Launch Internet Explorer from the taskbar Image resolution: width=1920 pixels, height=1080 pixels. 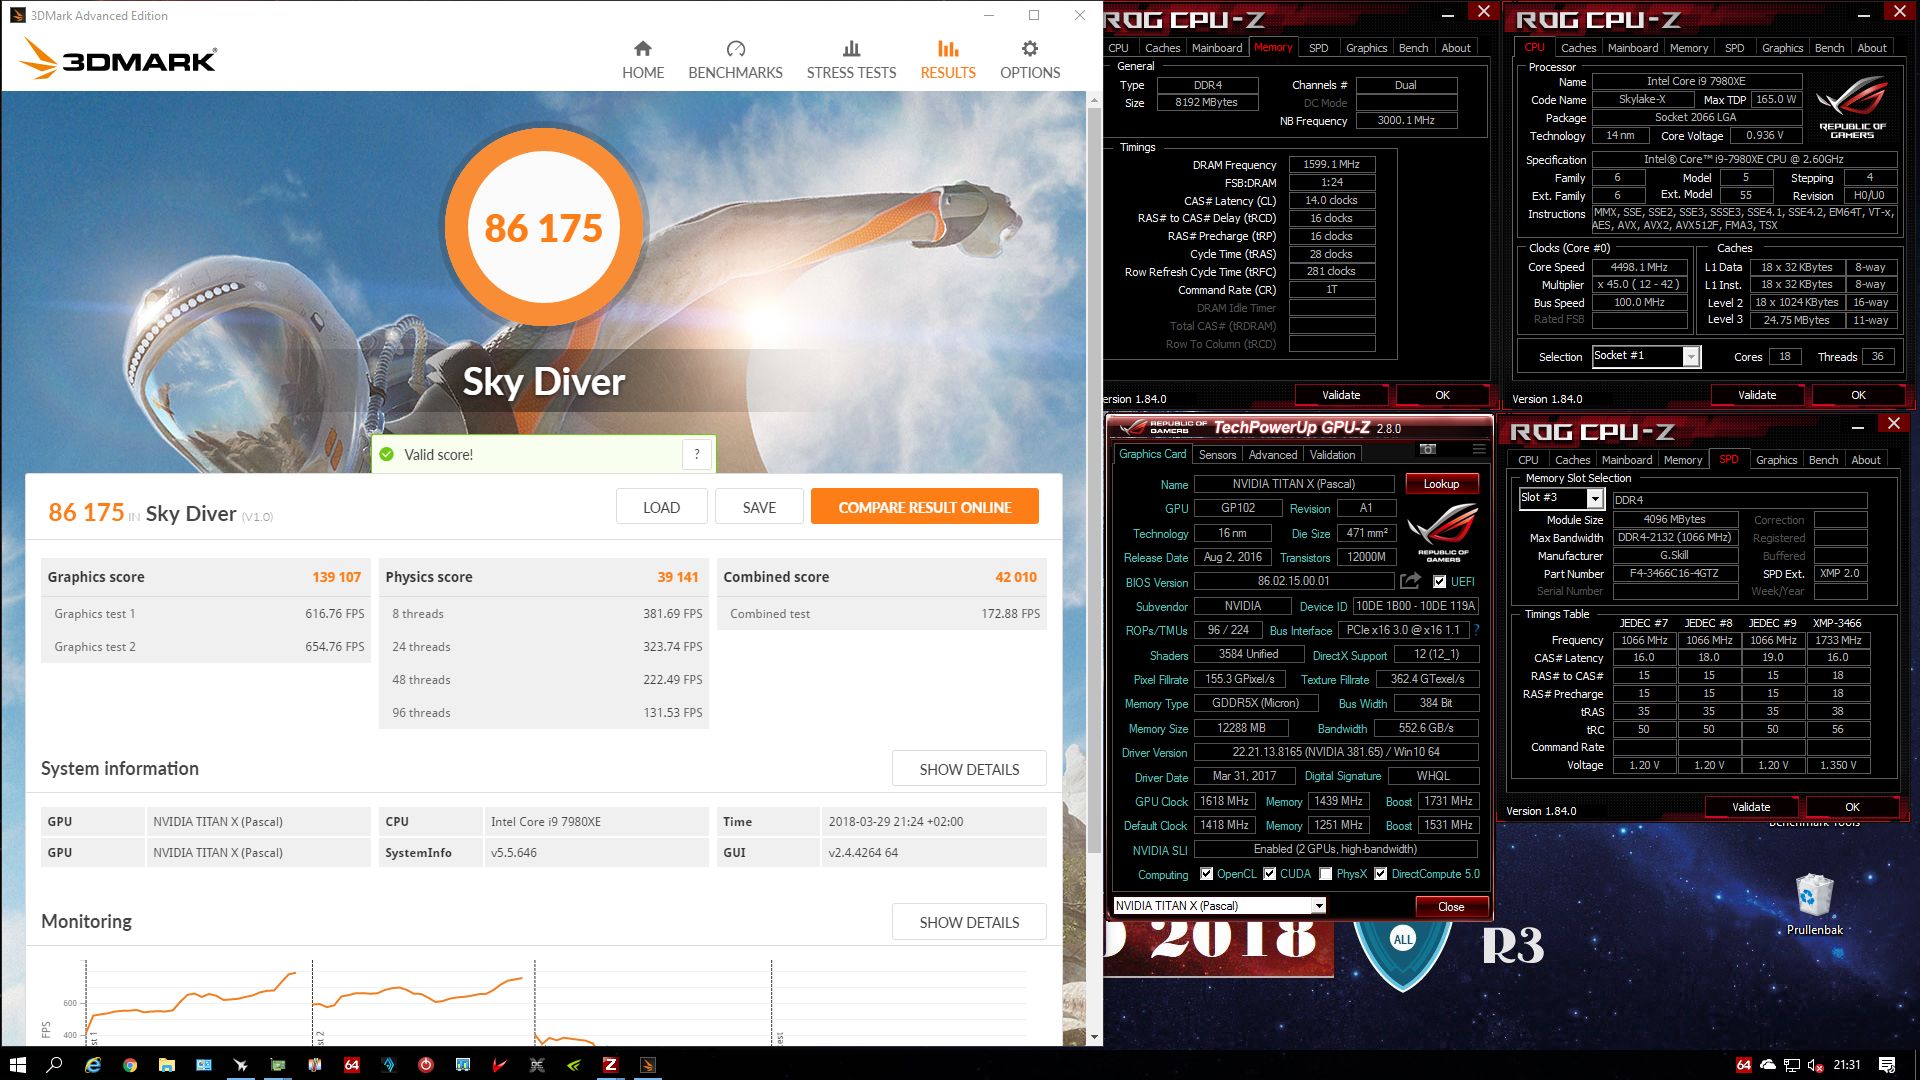pyautogui.click(x=92, y=1064)
